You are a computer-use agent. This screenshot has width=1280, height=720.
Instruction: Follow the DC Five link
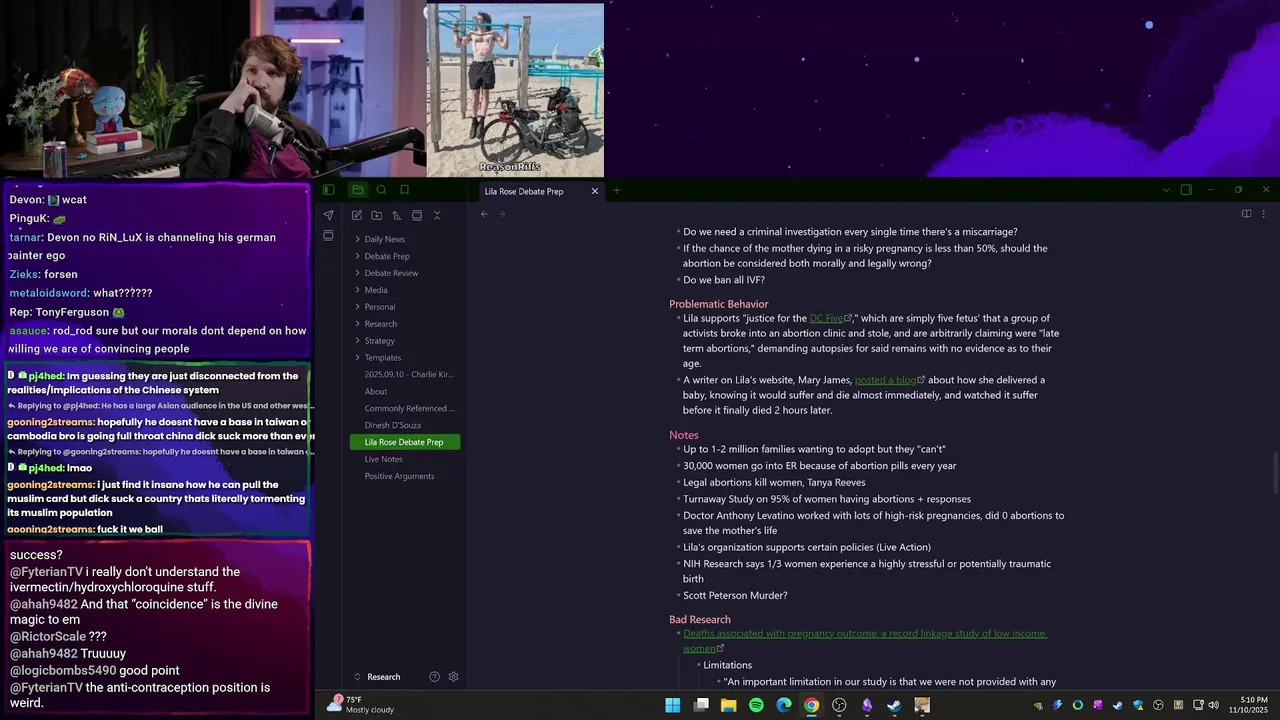[829, 318]
